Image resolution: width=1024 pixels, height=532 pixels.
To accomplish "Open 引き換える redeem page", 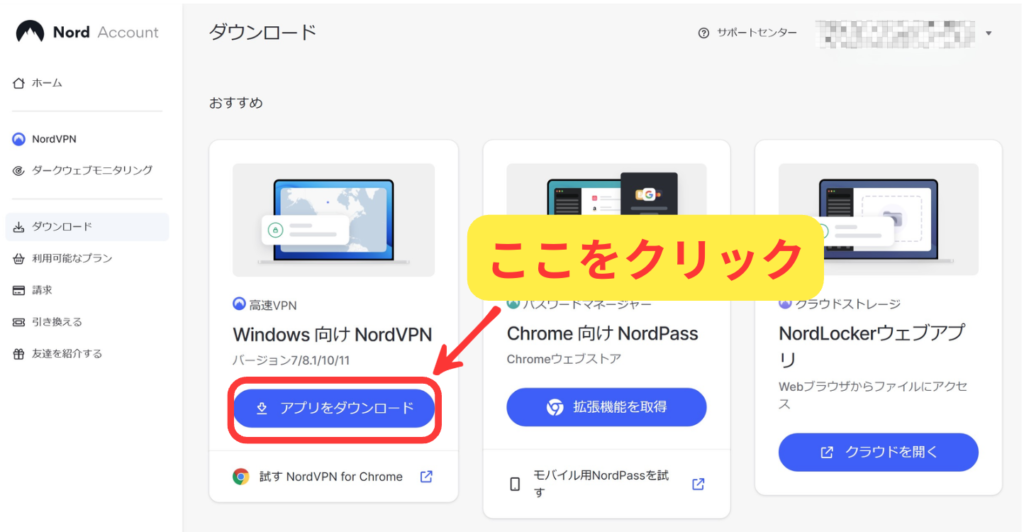I will 57,322.
